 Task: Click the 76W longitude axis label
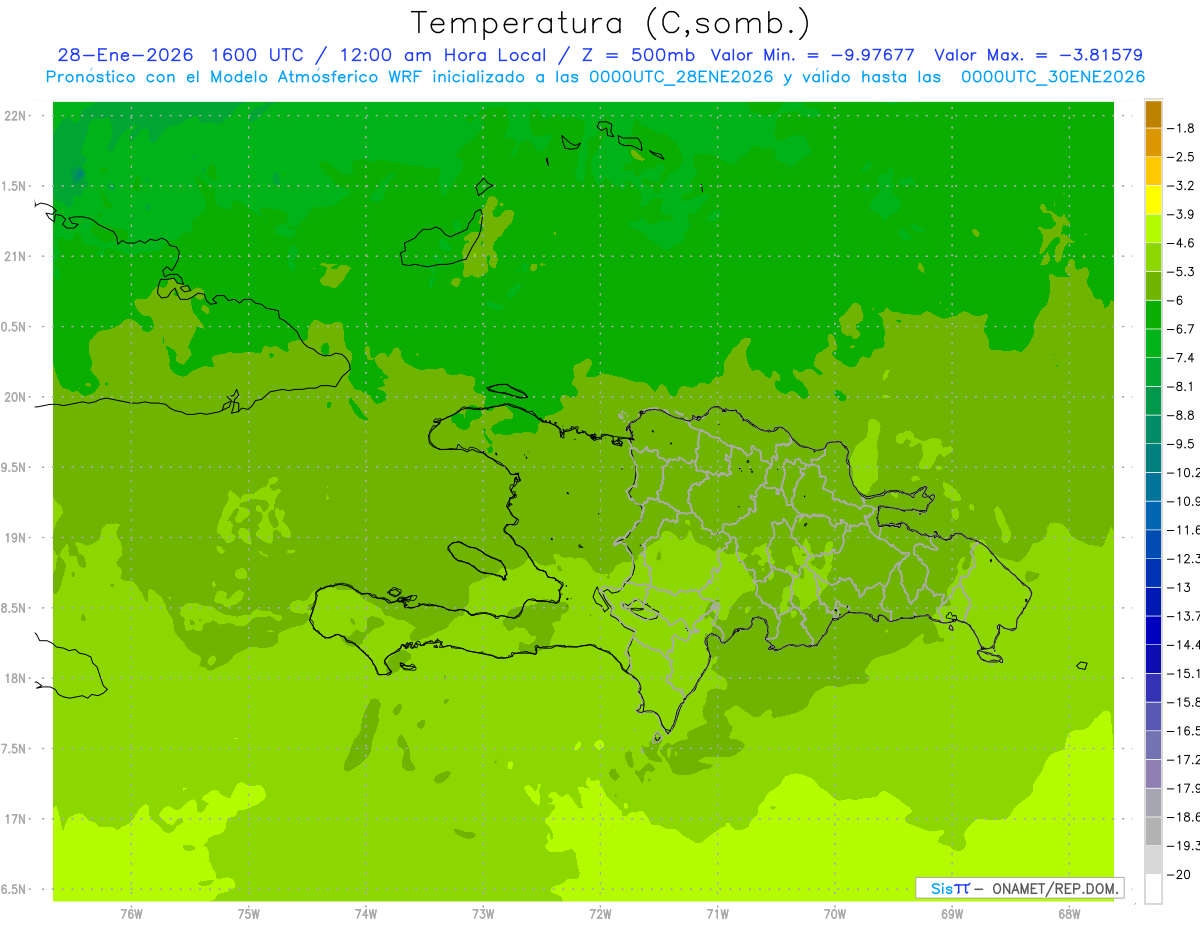coord(131,914)
